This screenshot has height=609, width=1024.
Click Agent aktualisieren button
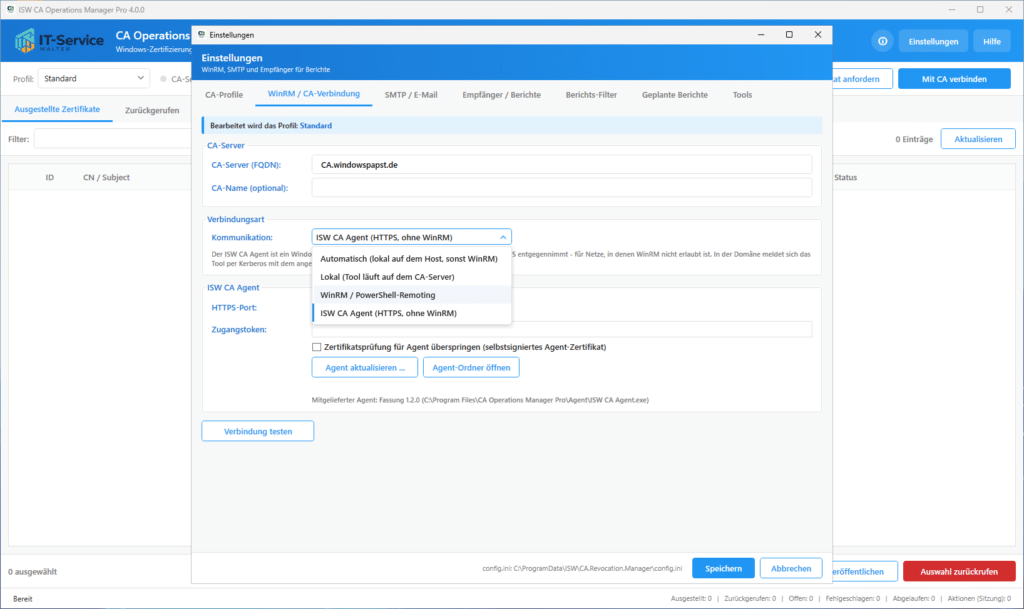[364, 367]
